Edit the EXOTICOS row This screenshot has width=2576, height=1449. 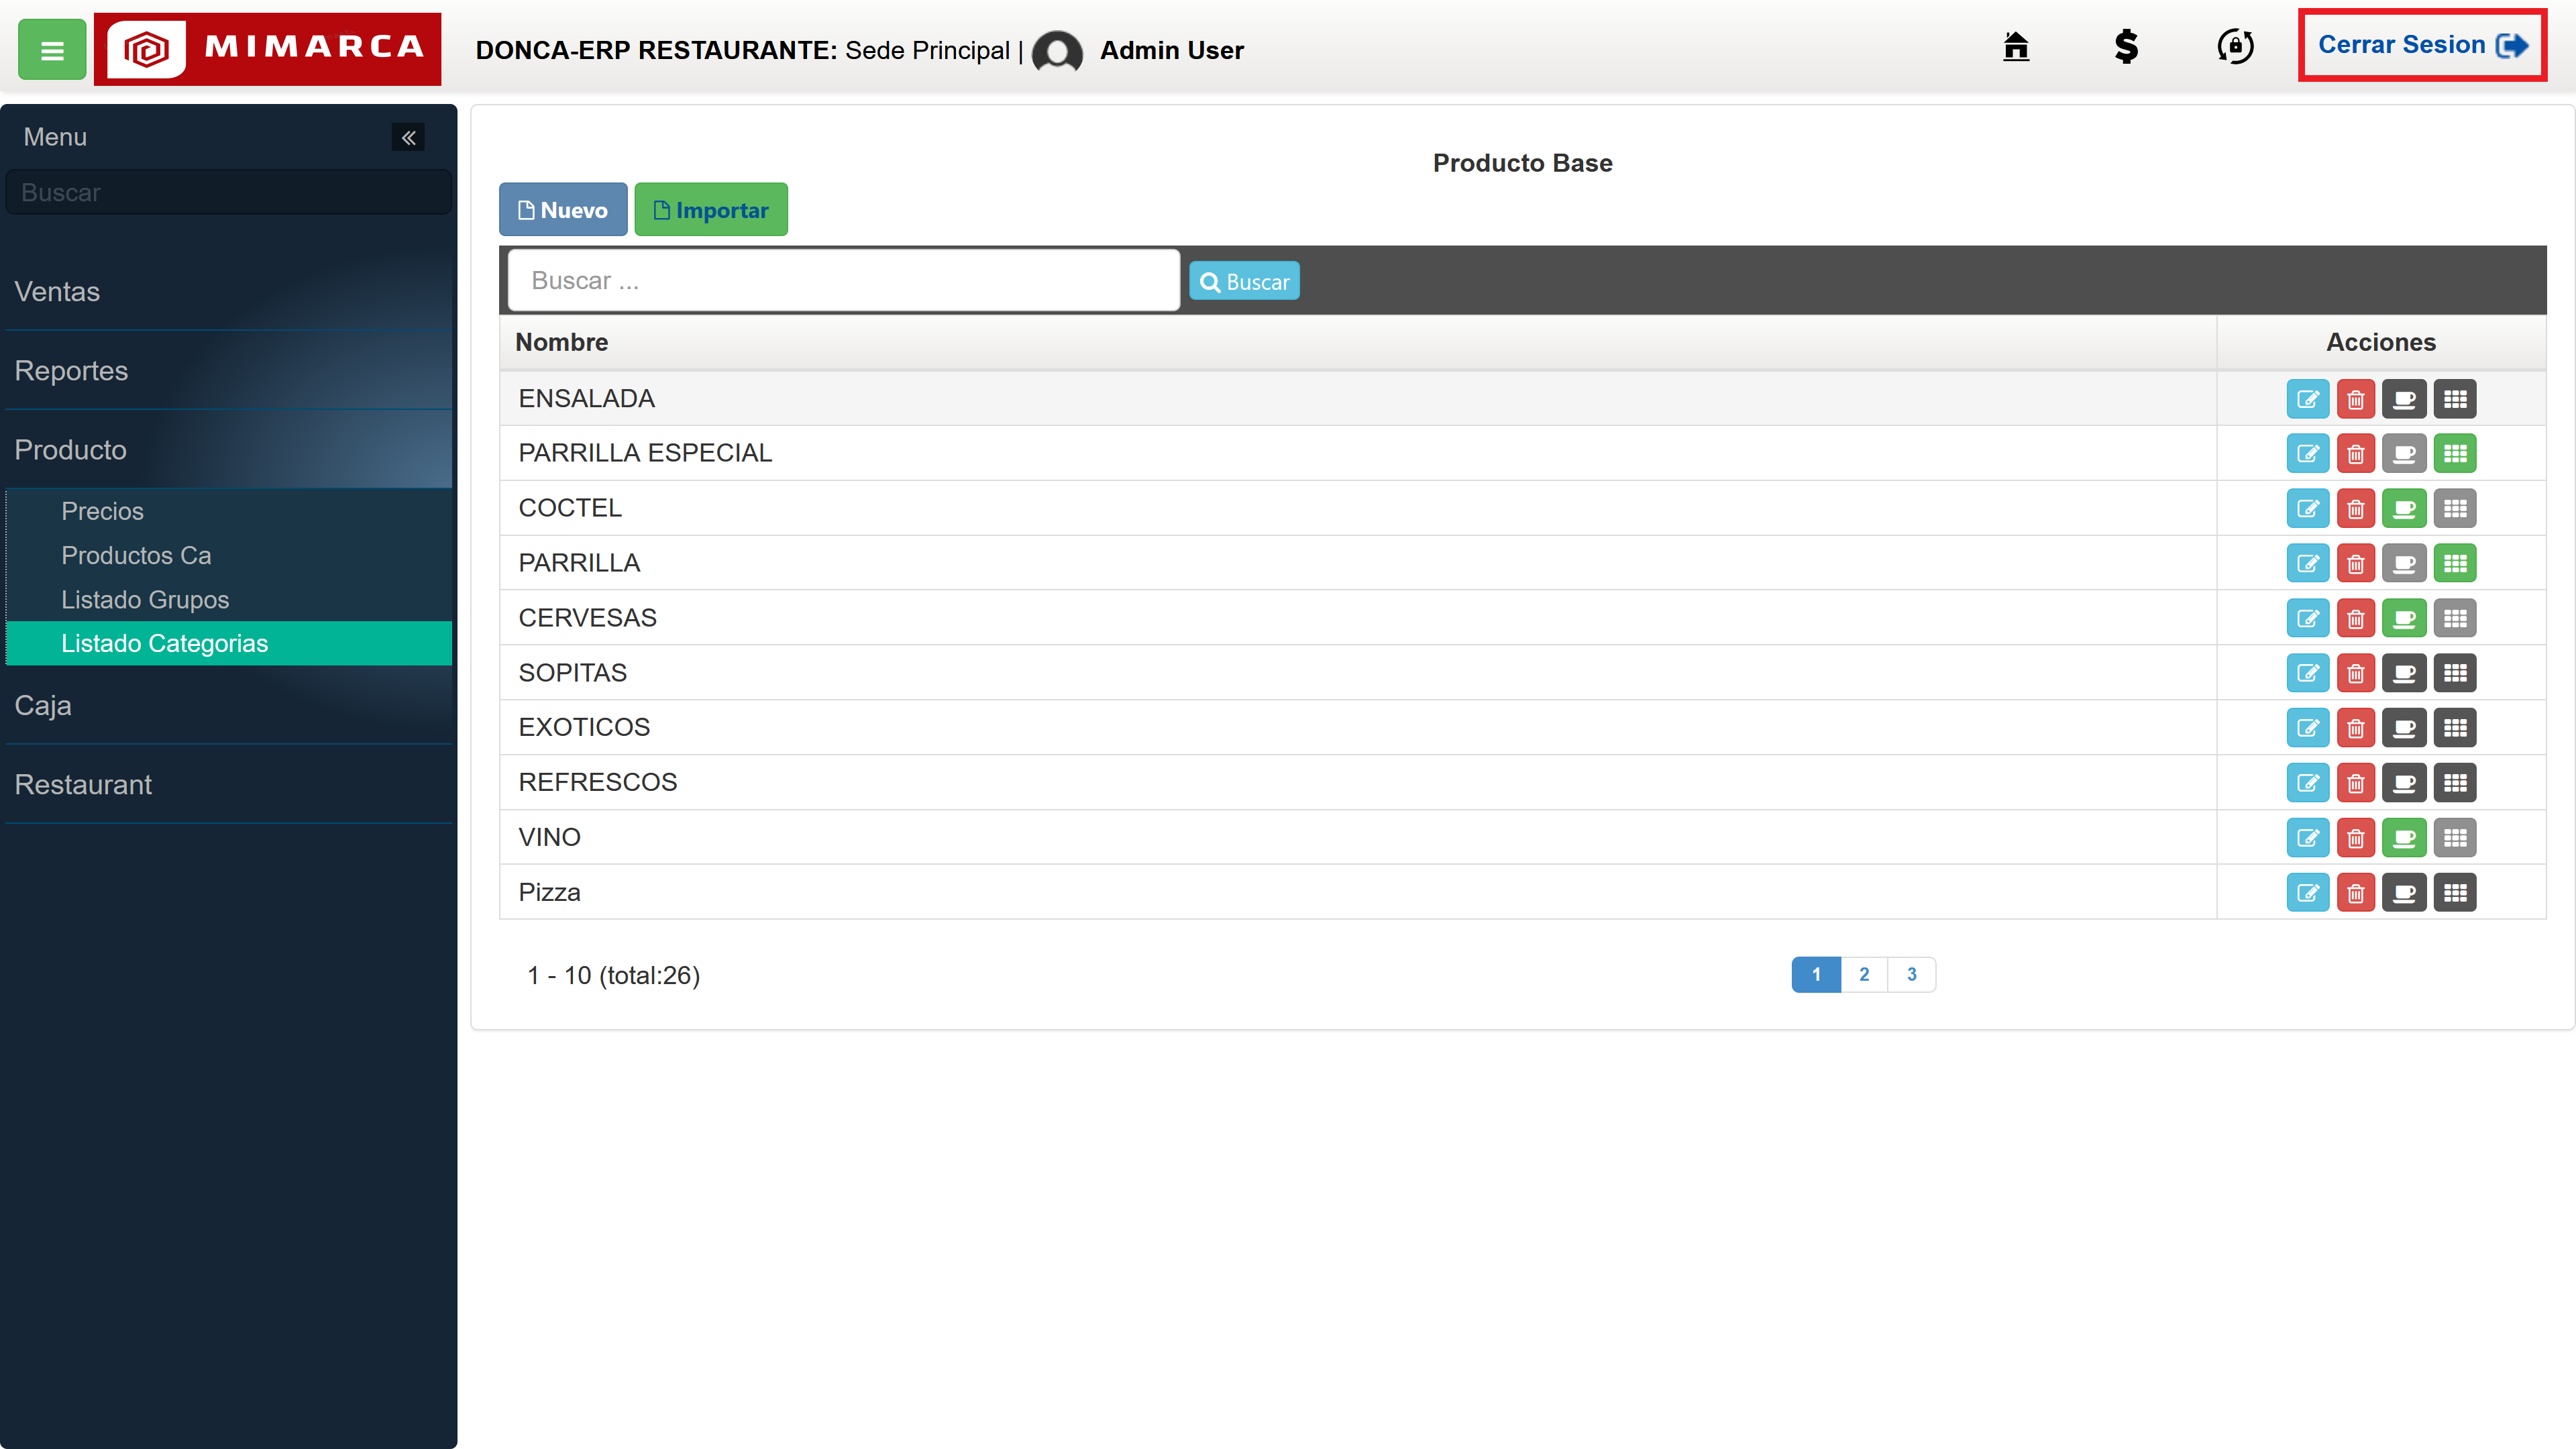click(x=2308, y=728)
